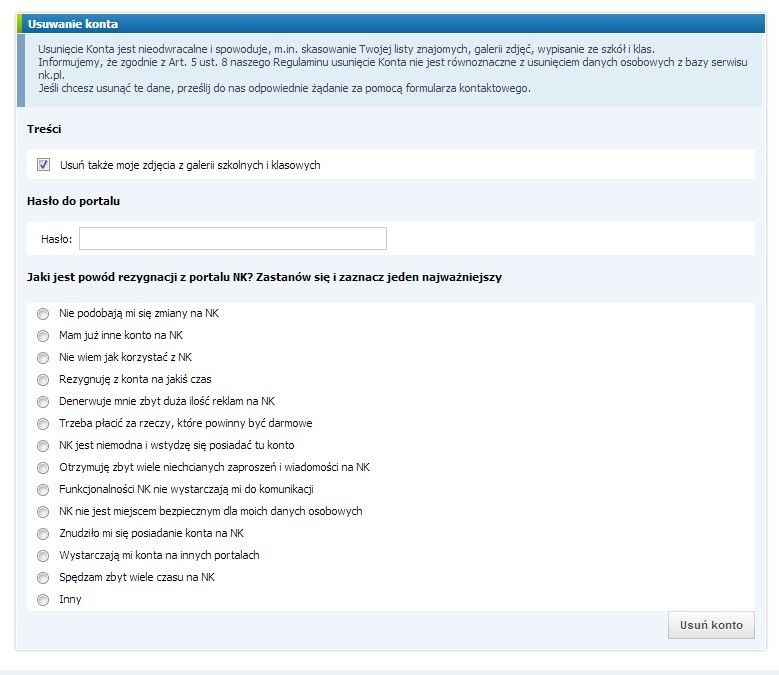The height and width of the screenshot is (675, 779).
Task: Pick 'Wystarczają mi konta na innych portalach'
Action: 43,556
